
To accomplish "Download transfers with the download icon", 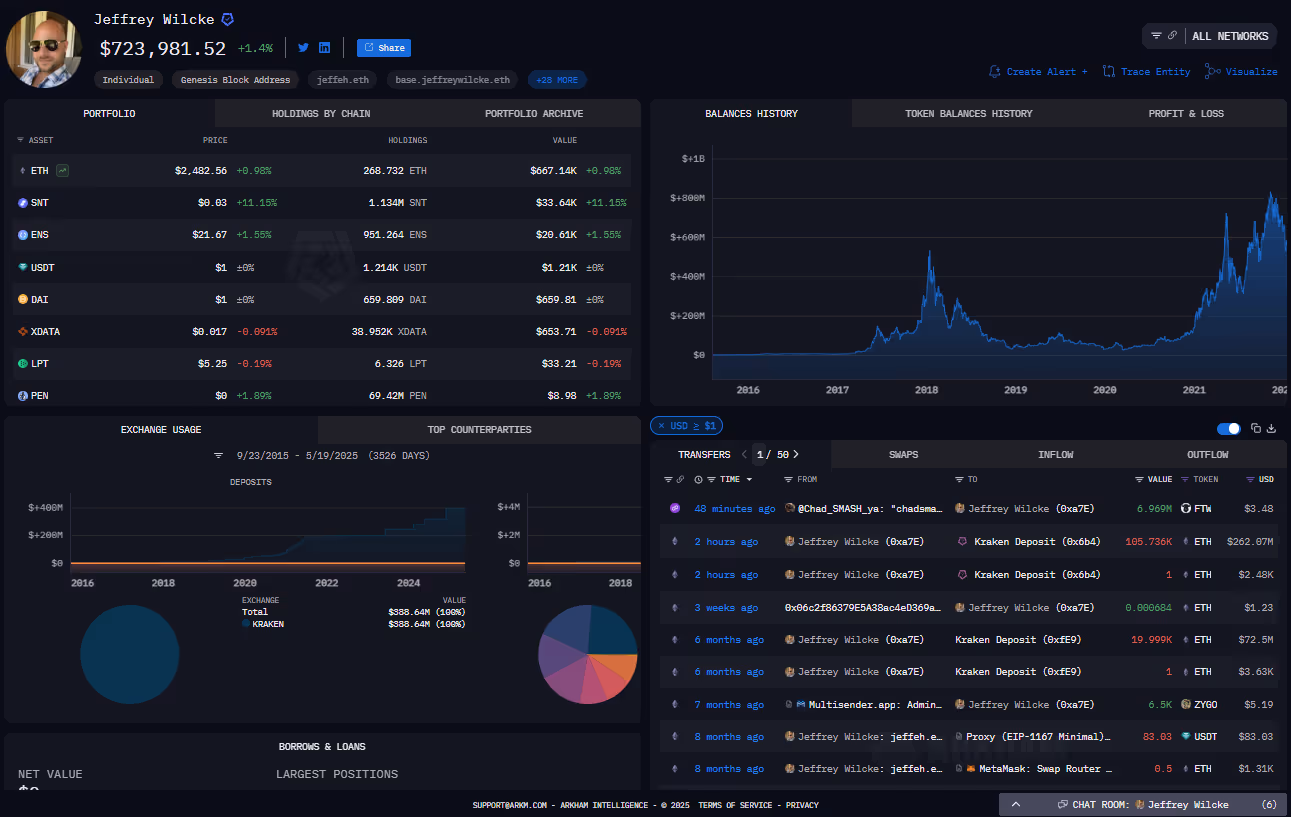I will tap(1272, 428).
